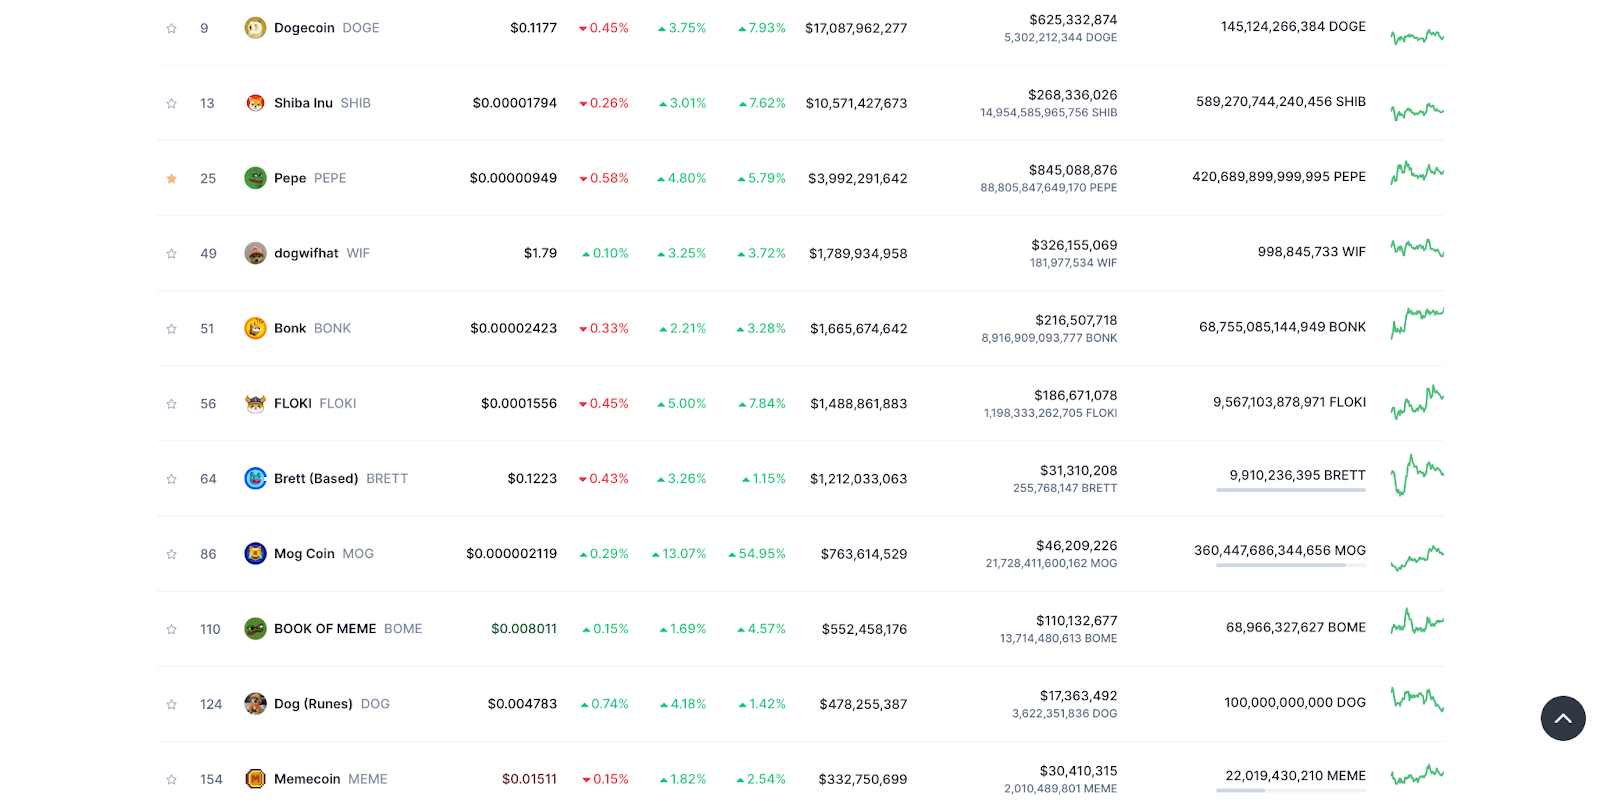Click the dogwifhat coin logo
The height and width of the screenshot is (812, 1600).
(x=255, y=253)
